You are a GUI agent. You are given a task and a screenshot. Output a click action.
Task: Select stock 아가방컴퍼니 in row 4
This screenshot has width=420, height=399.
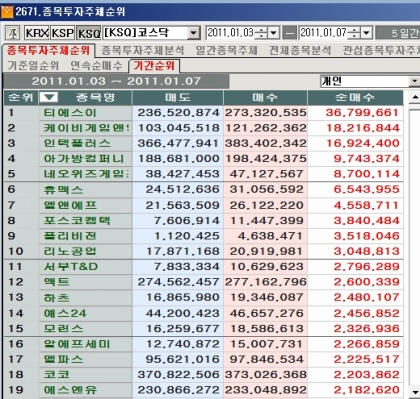84,159
